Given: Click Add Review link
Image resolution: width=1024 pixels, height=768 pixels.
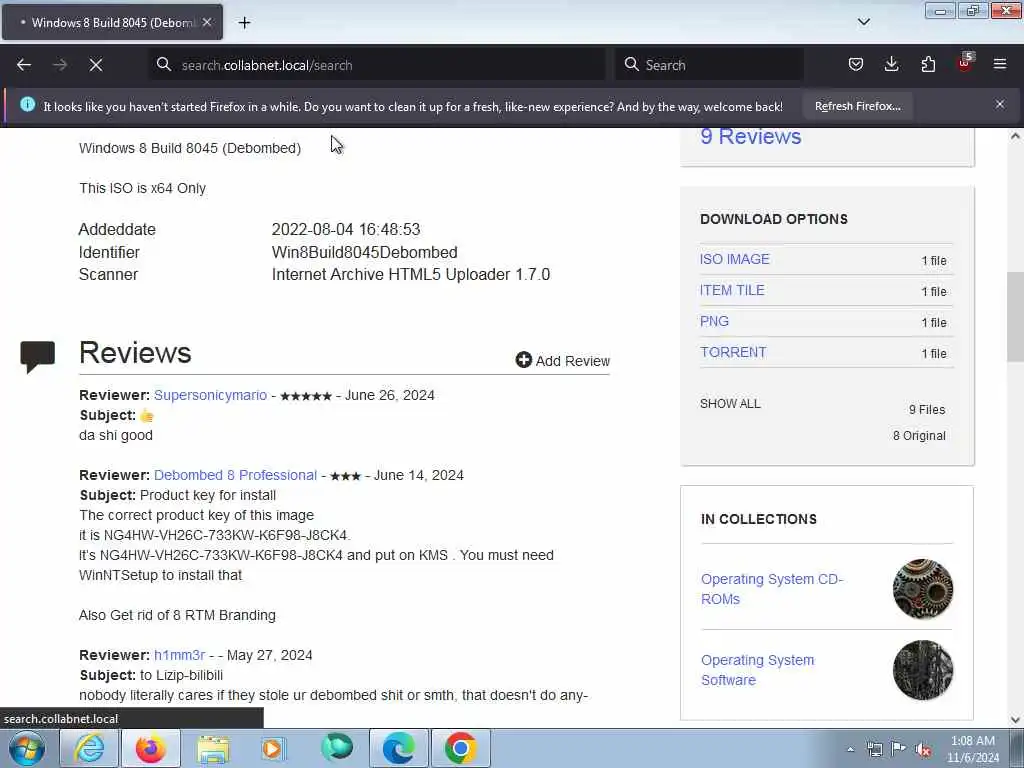Looking at the screenshot, I should [x=563, y=360].
